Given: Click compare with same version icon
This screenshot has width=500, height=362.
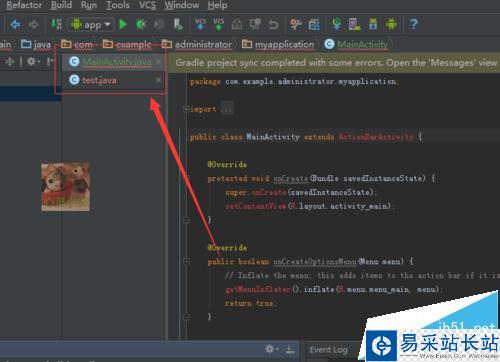Looking at the screenshot, I should 255,24.
